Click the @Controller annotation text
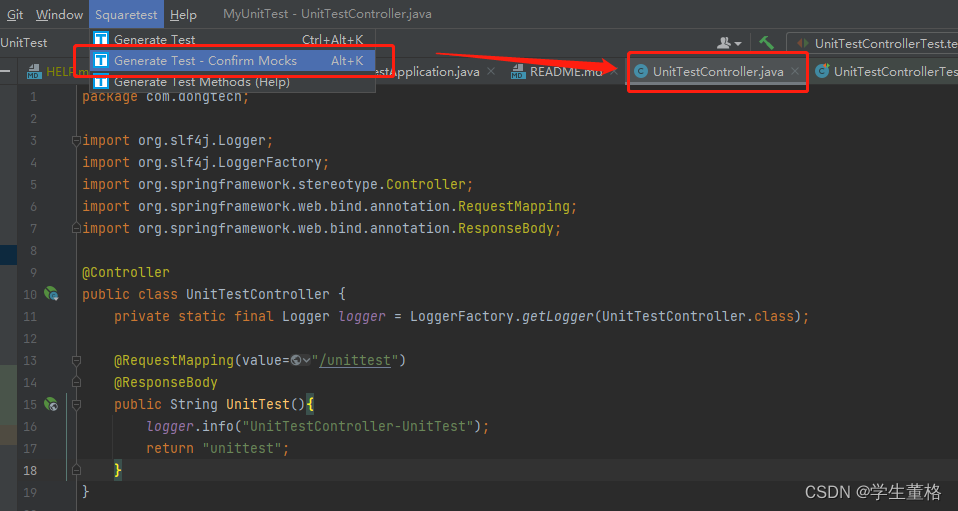958x511 pixels. tap(126, 272)
